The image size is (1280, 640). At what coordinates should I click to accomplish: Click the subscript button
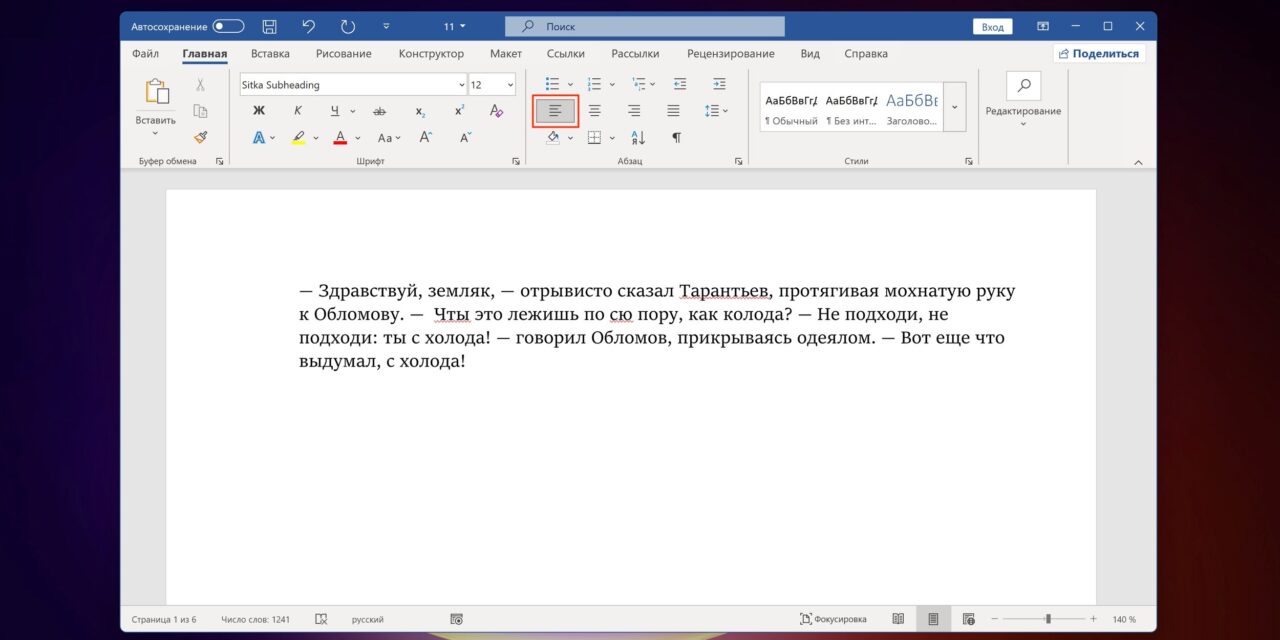[420, 111]
